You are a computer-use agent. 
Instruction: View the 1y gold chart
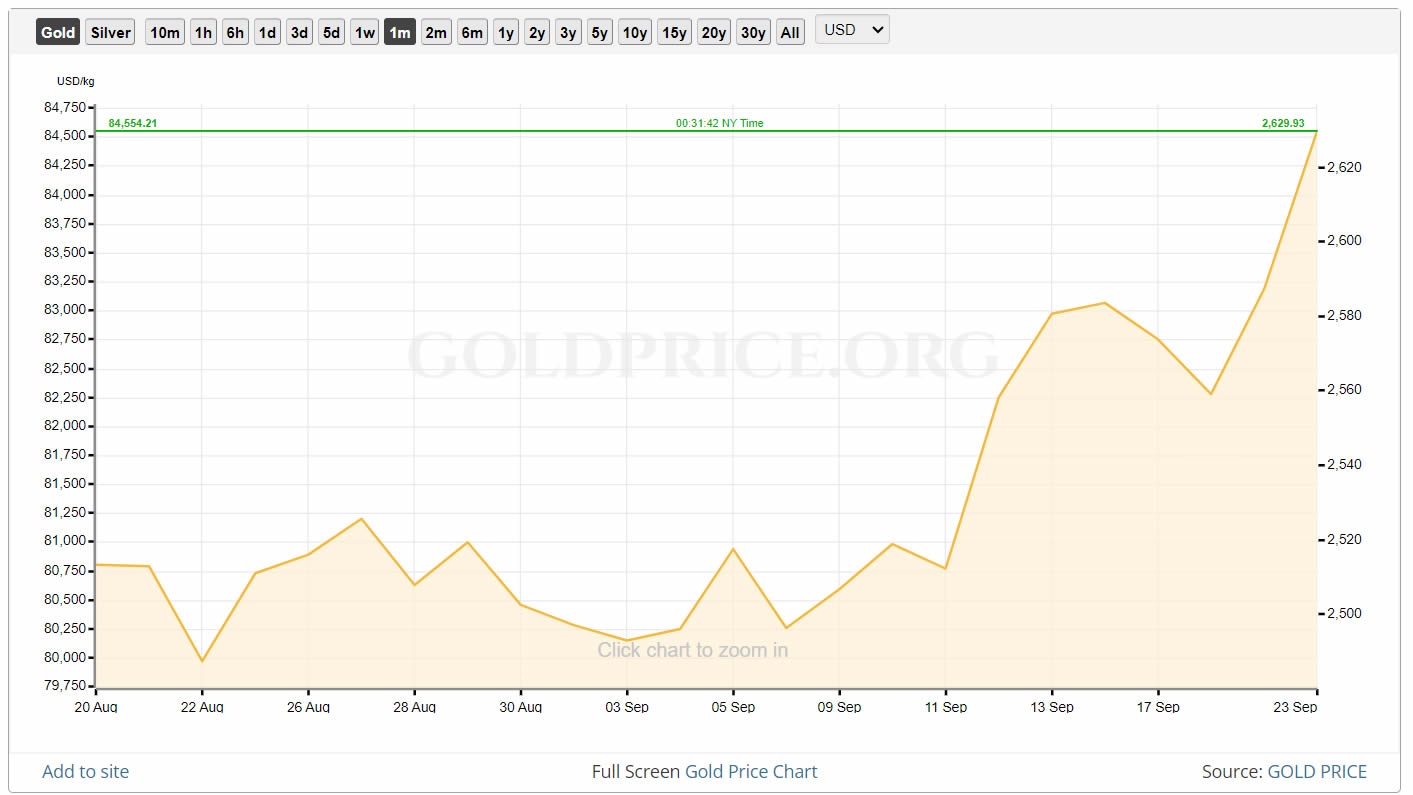point(506,33)
